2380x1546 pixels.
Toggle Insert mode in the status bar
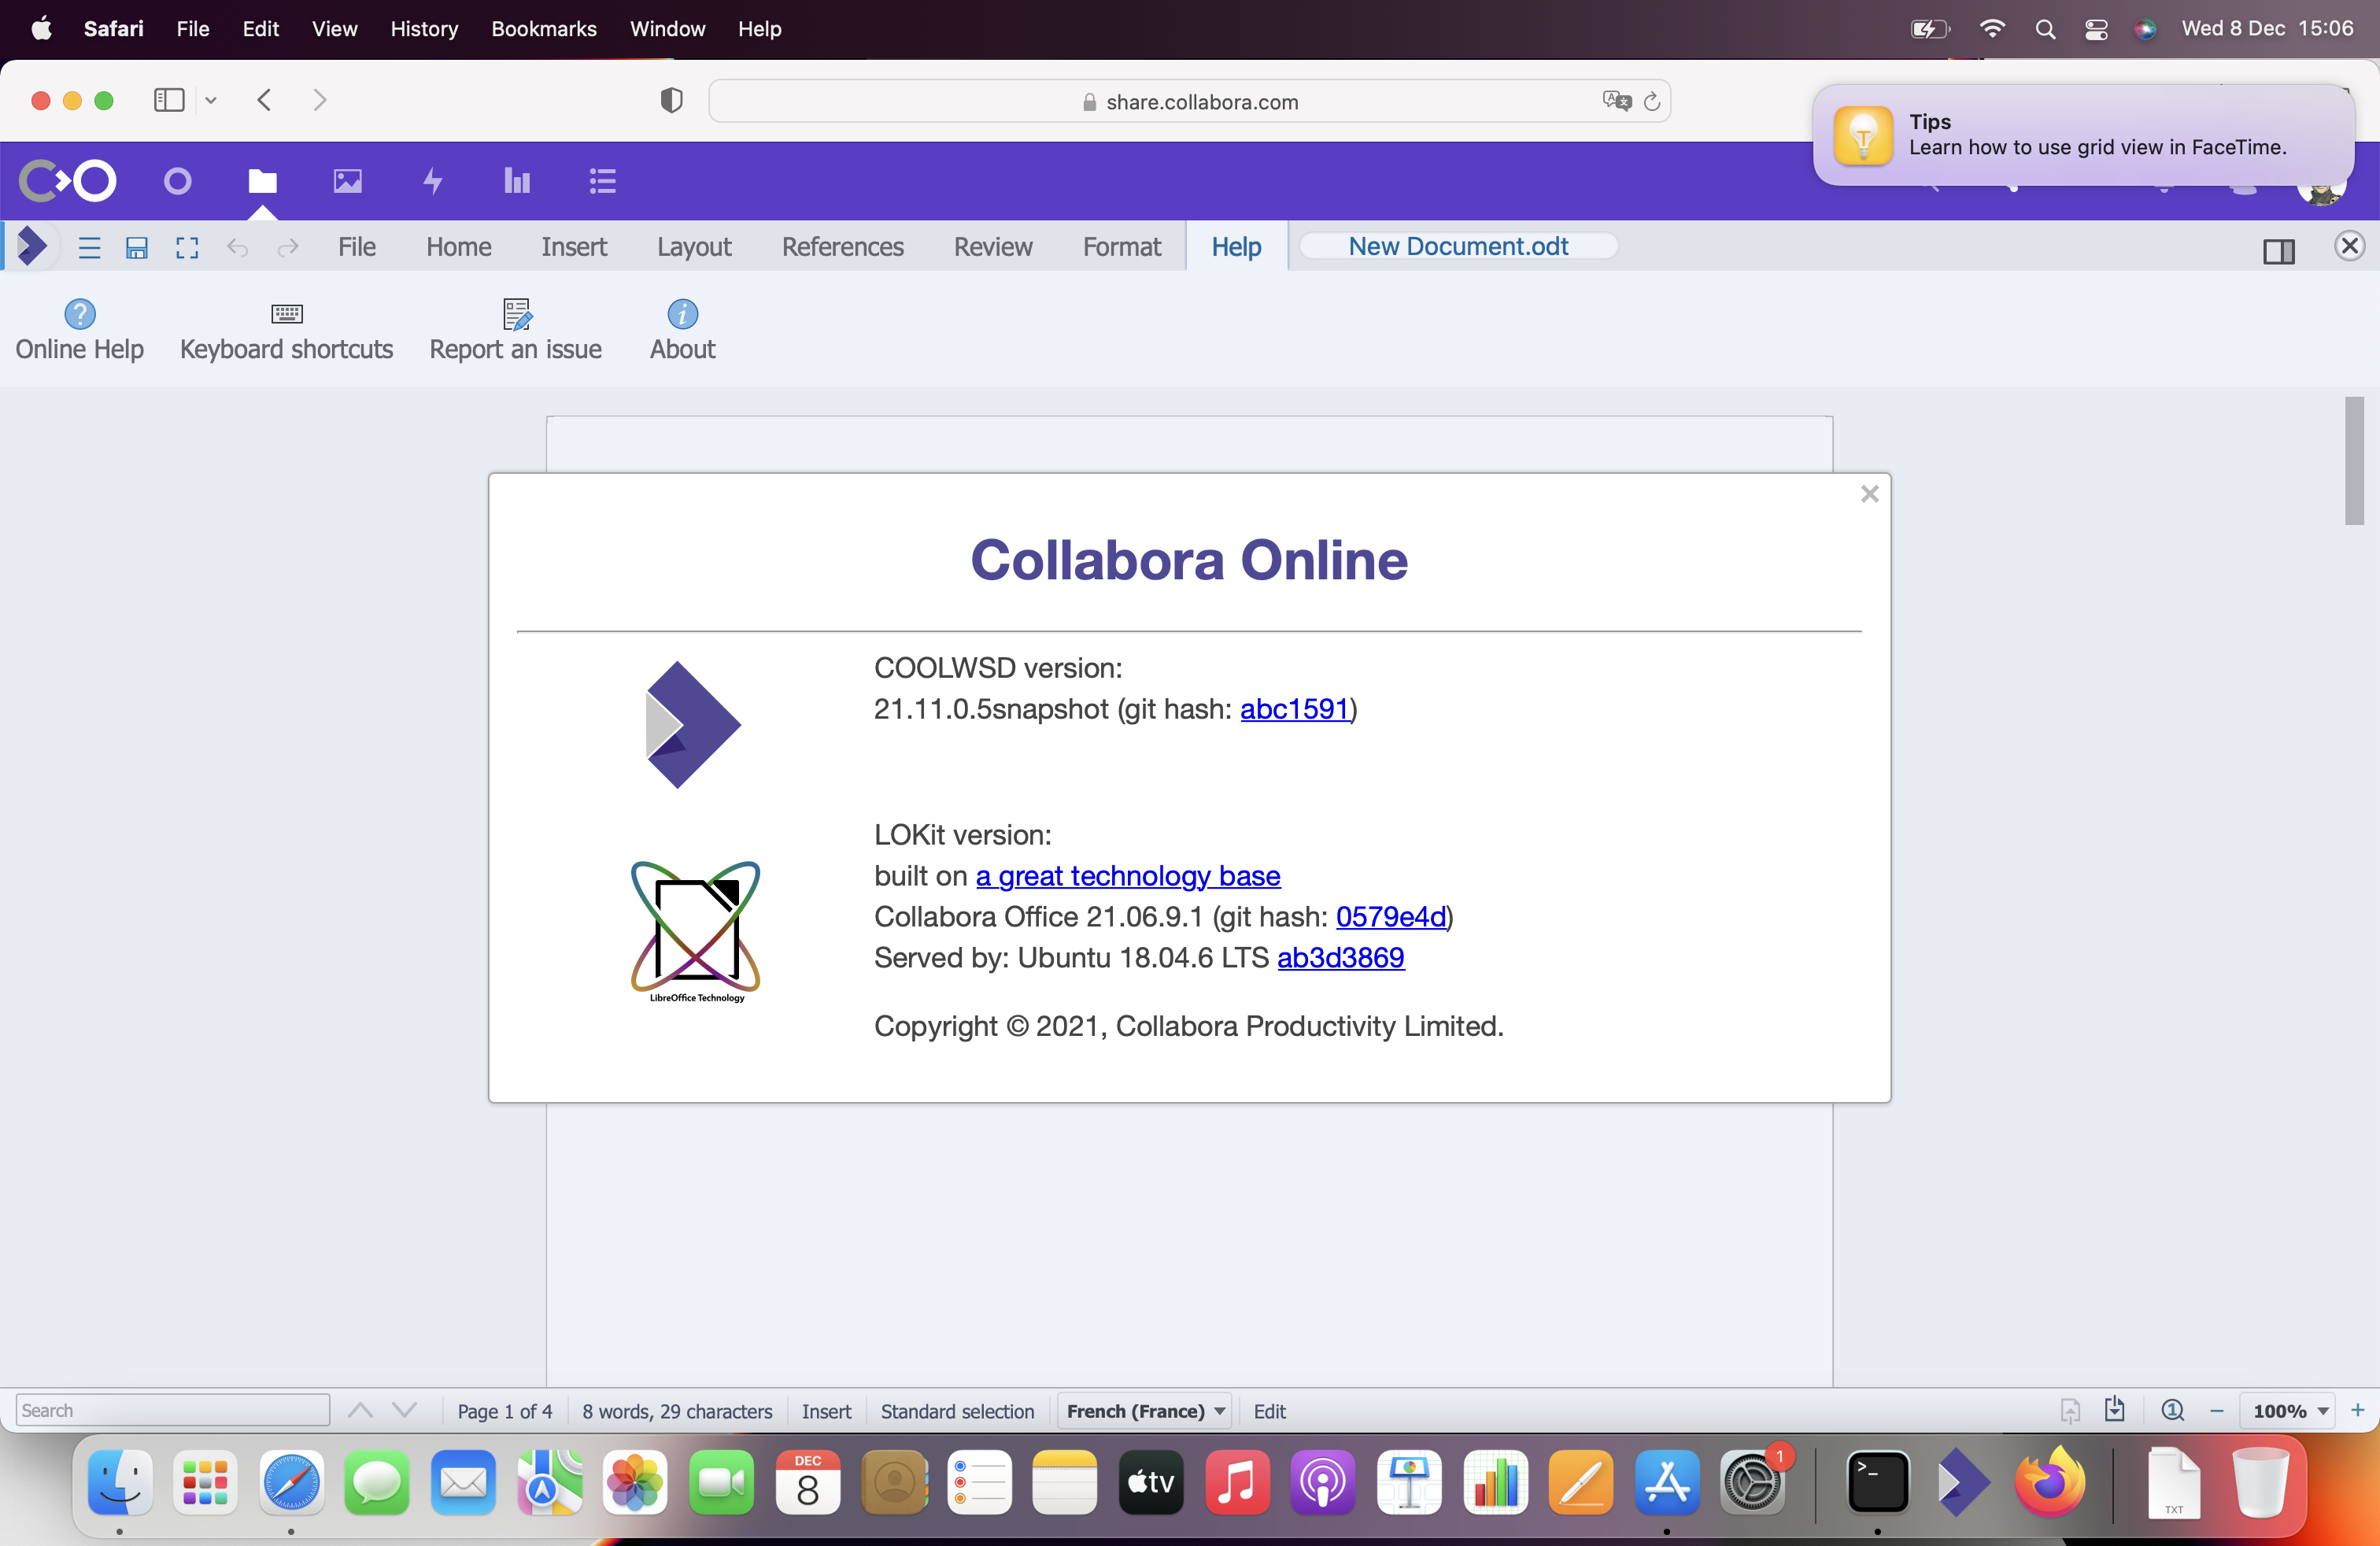coord(826,1411)
